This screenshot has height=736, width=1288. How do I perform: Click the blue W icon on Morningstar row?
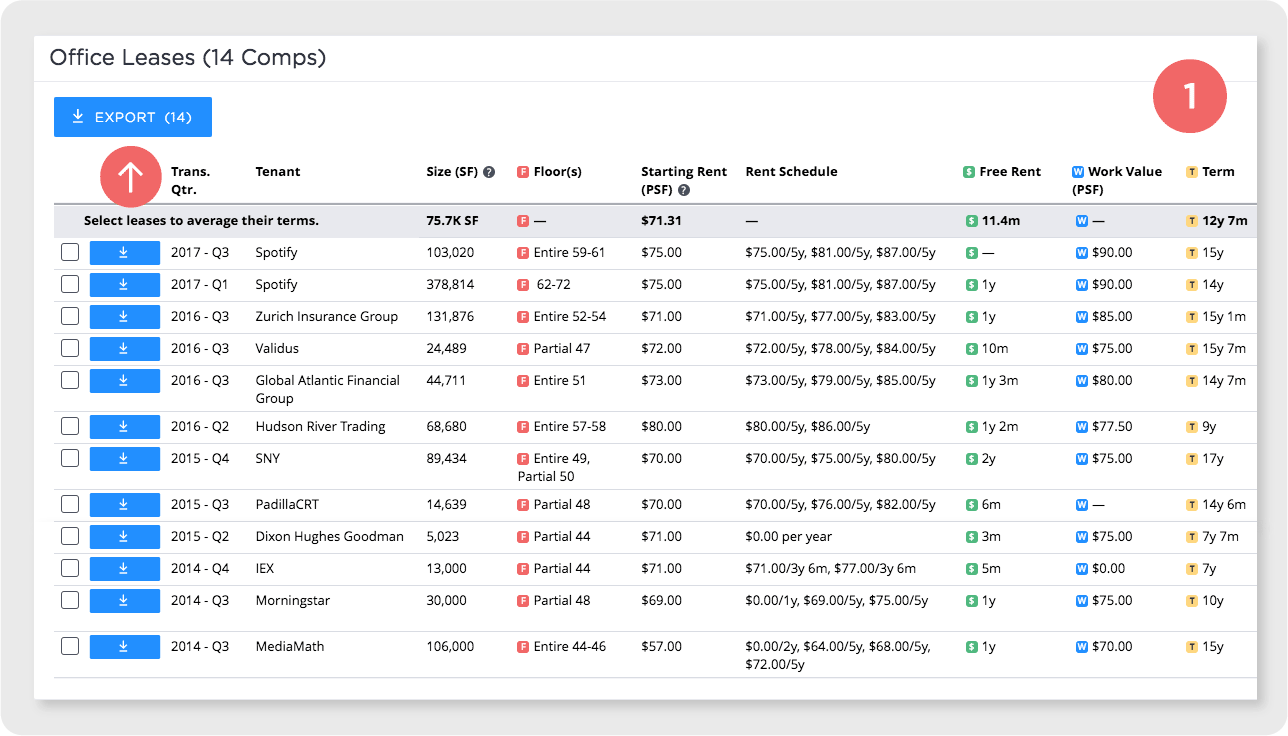[x=1080, y=600]
